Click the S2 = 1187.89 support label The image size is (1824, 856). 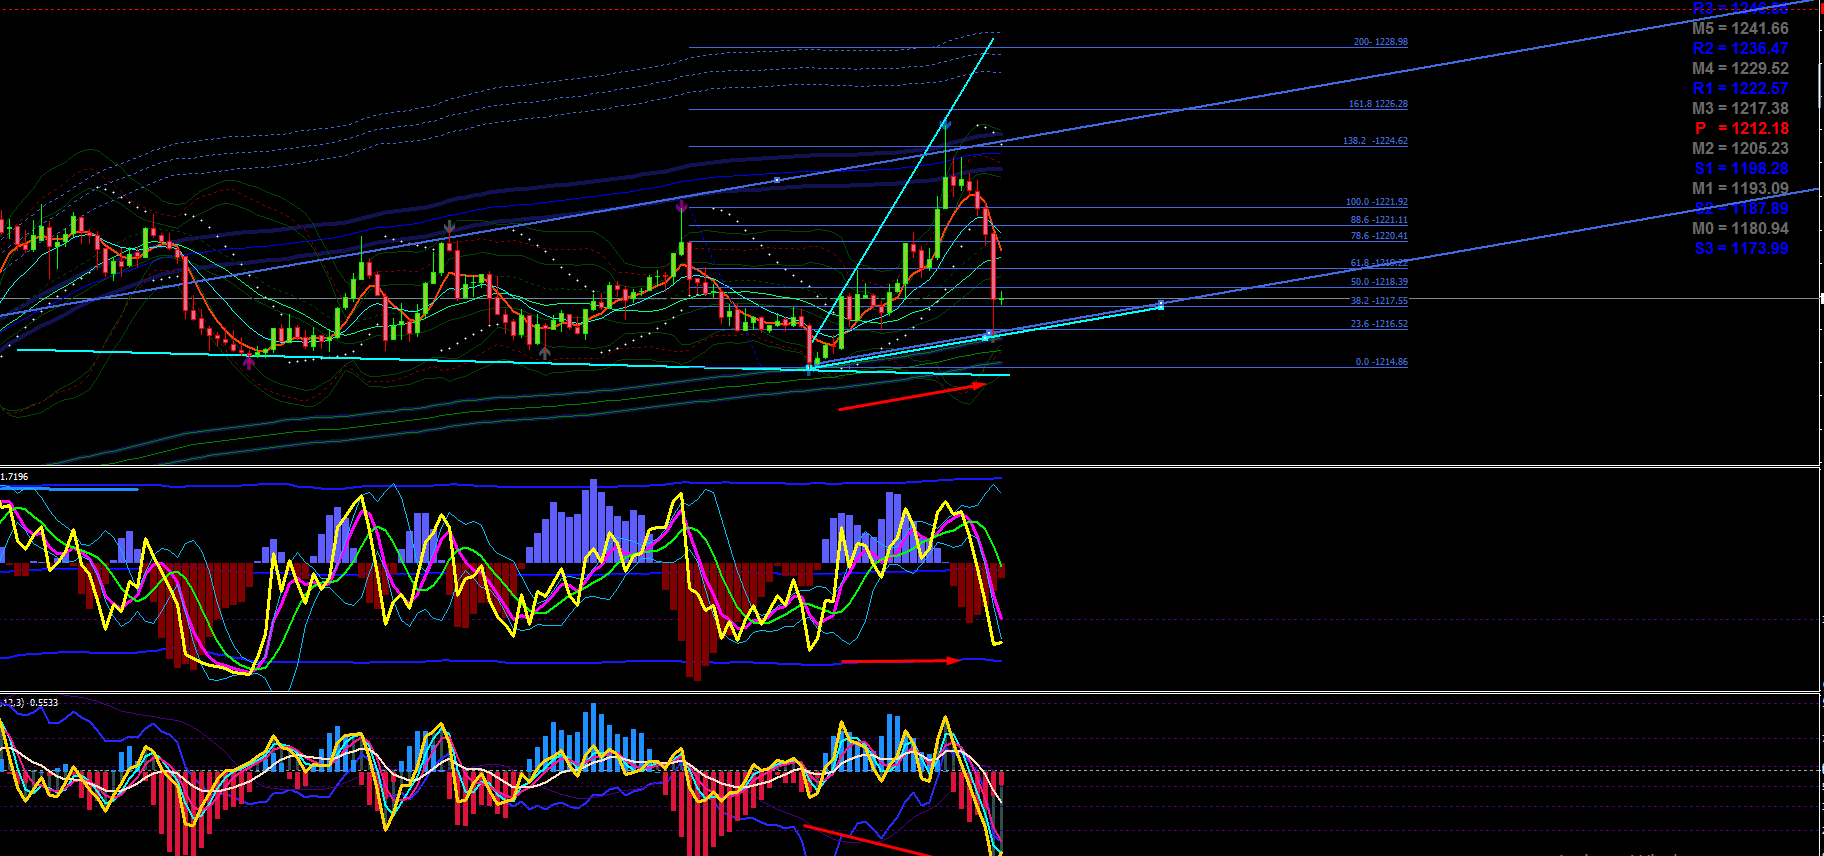[x=1741, y=208]
